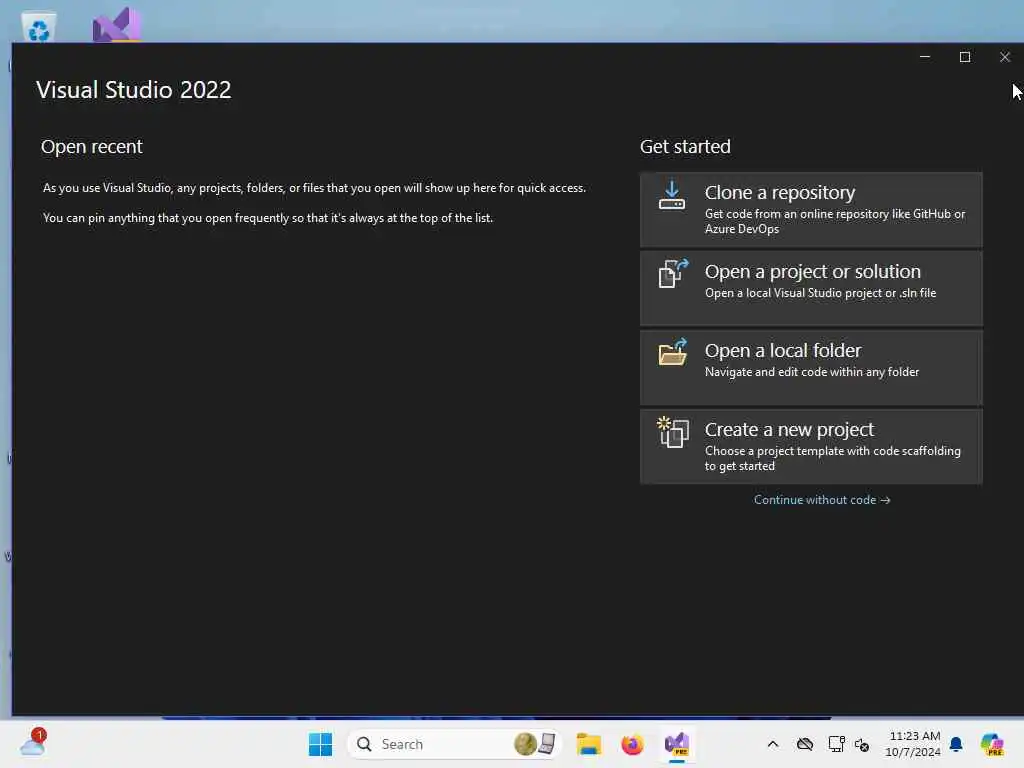The image size is (1024, 768).
Task: Open the Visual Studio desktop shortcut icon
Action: click(117, 25)
